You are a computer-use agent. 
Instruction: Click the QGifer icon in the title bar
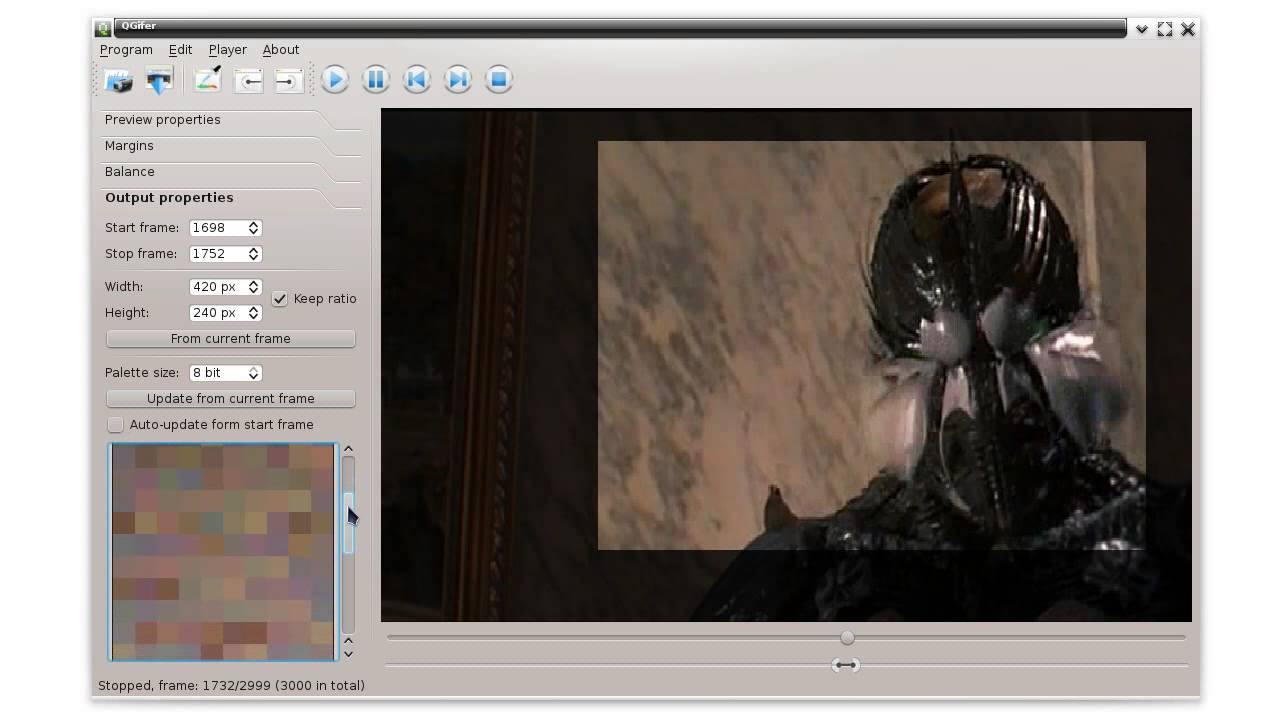(x=102, y=29)
